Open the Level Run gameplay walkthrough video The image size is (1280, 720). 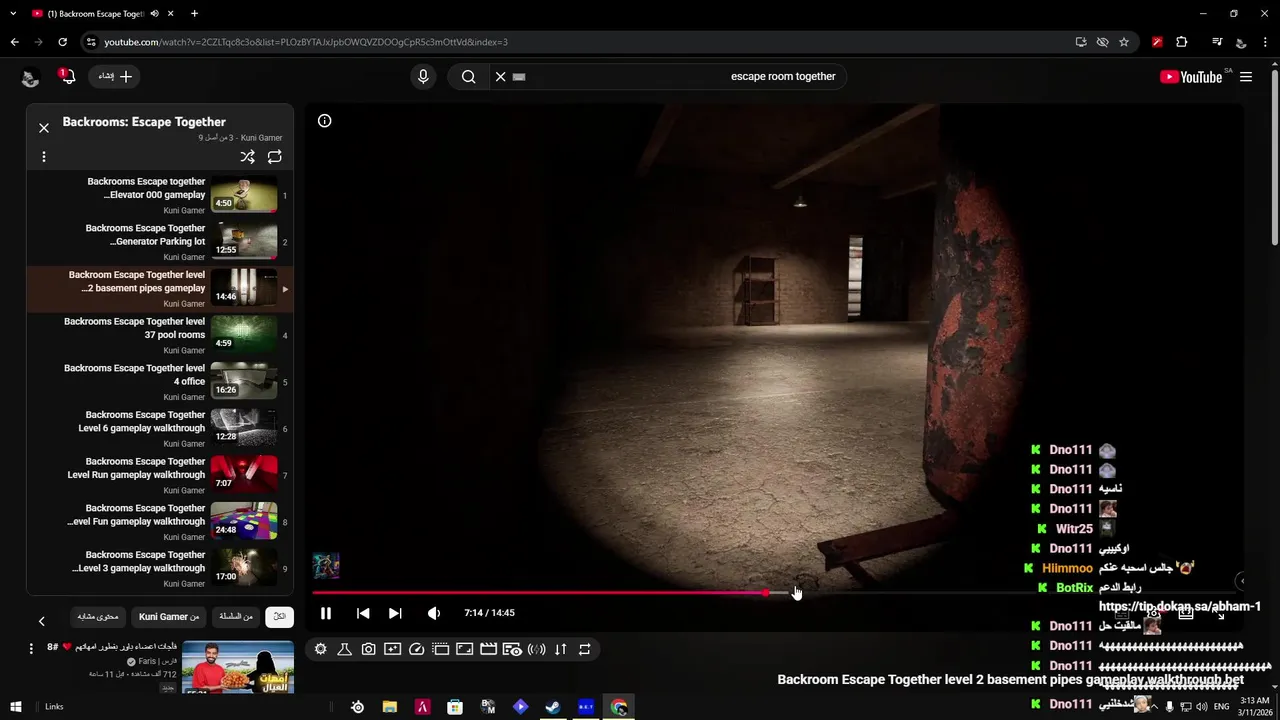pyautogui.click(x=160, y=475)
